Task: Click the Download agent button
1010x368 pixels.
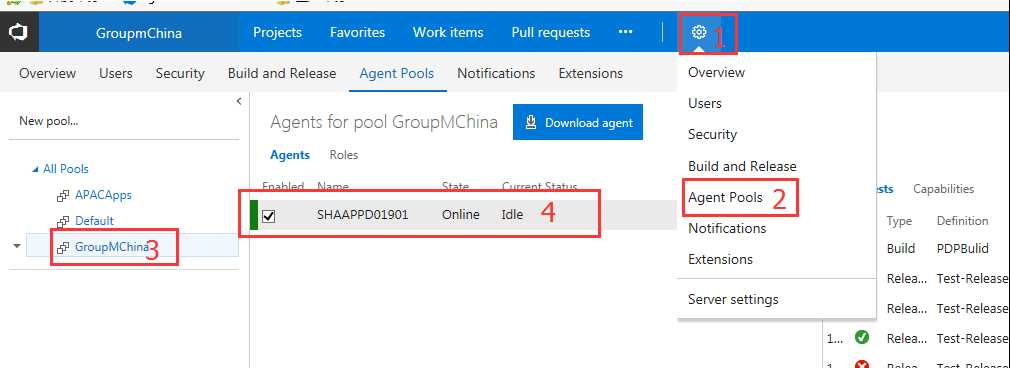Action: click(578, 122)
